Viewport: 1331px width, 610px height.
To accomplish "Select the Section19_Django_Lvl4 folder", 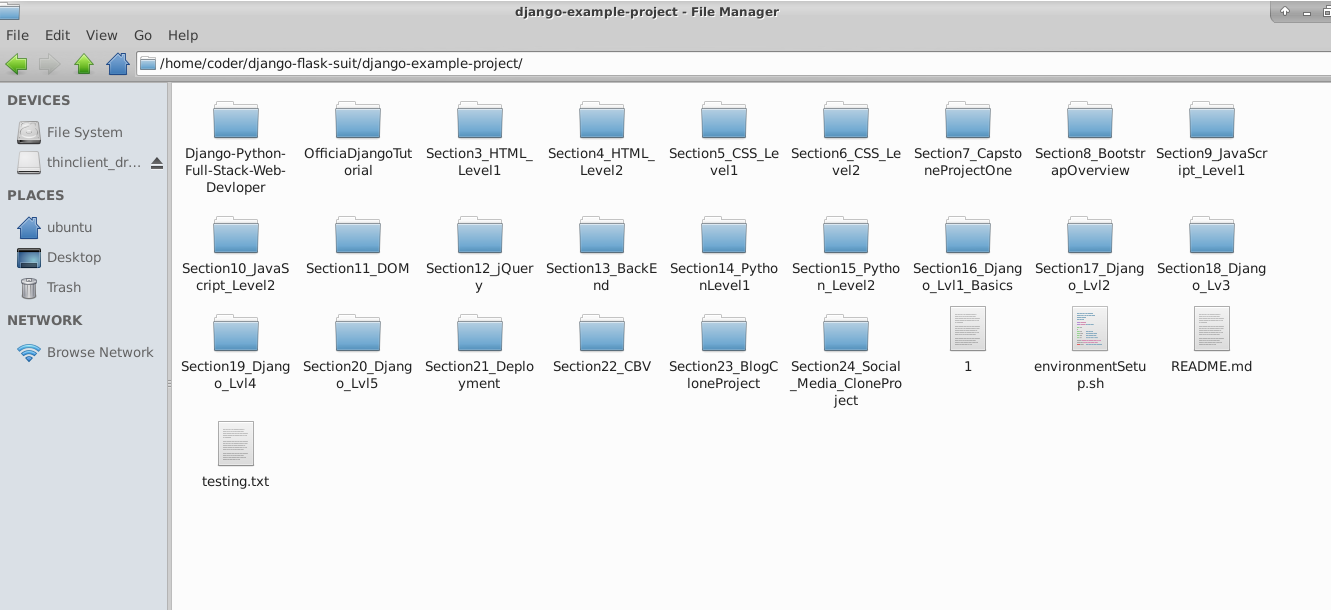I will coord(236,352).
